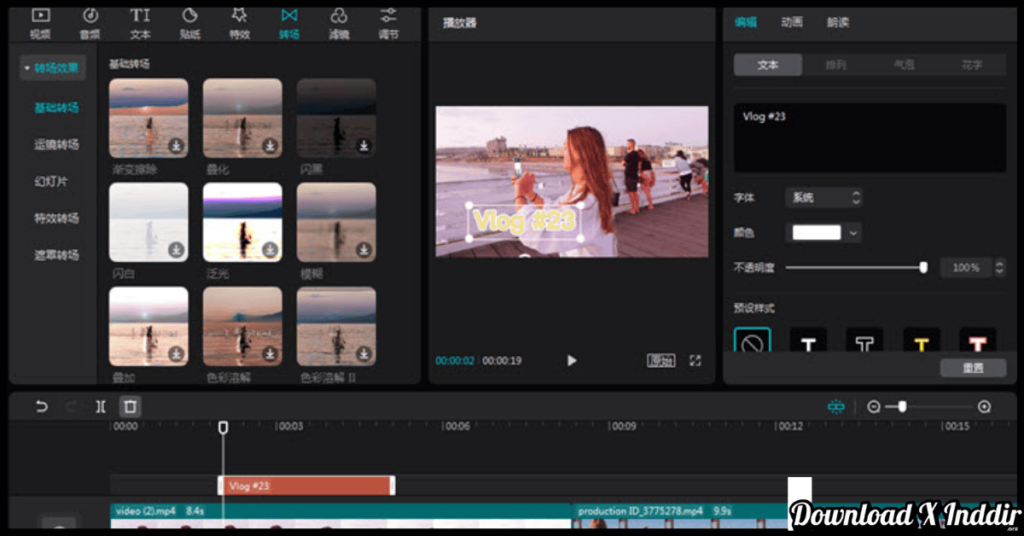Click the 100% opacity value field
This screenshot has height=536, width=1024.
[965, 268]
